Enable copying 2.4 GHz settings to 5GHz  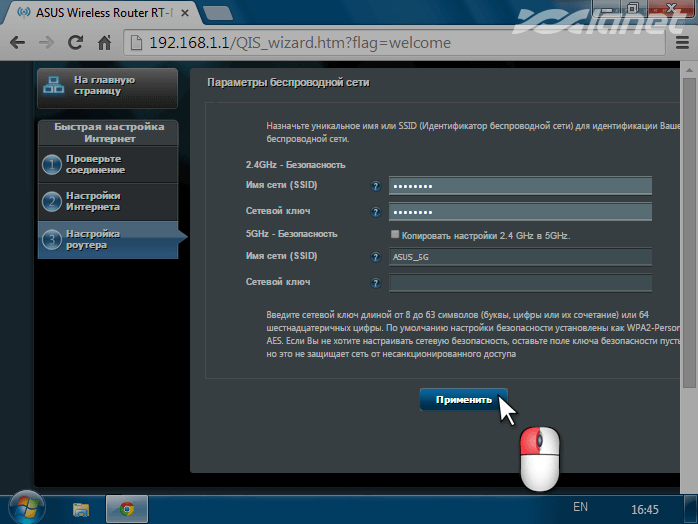395,234
